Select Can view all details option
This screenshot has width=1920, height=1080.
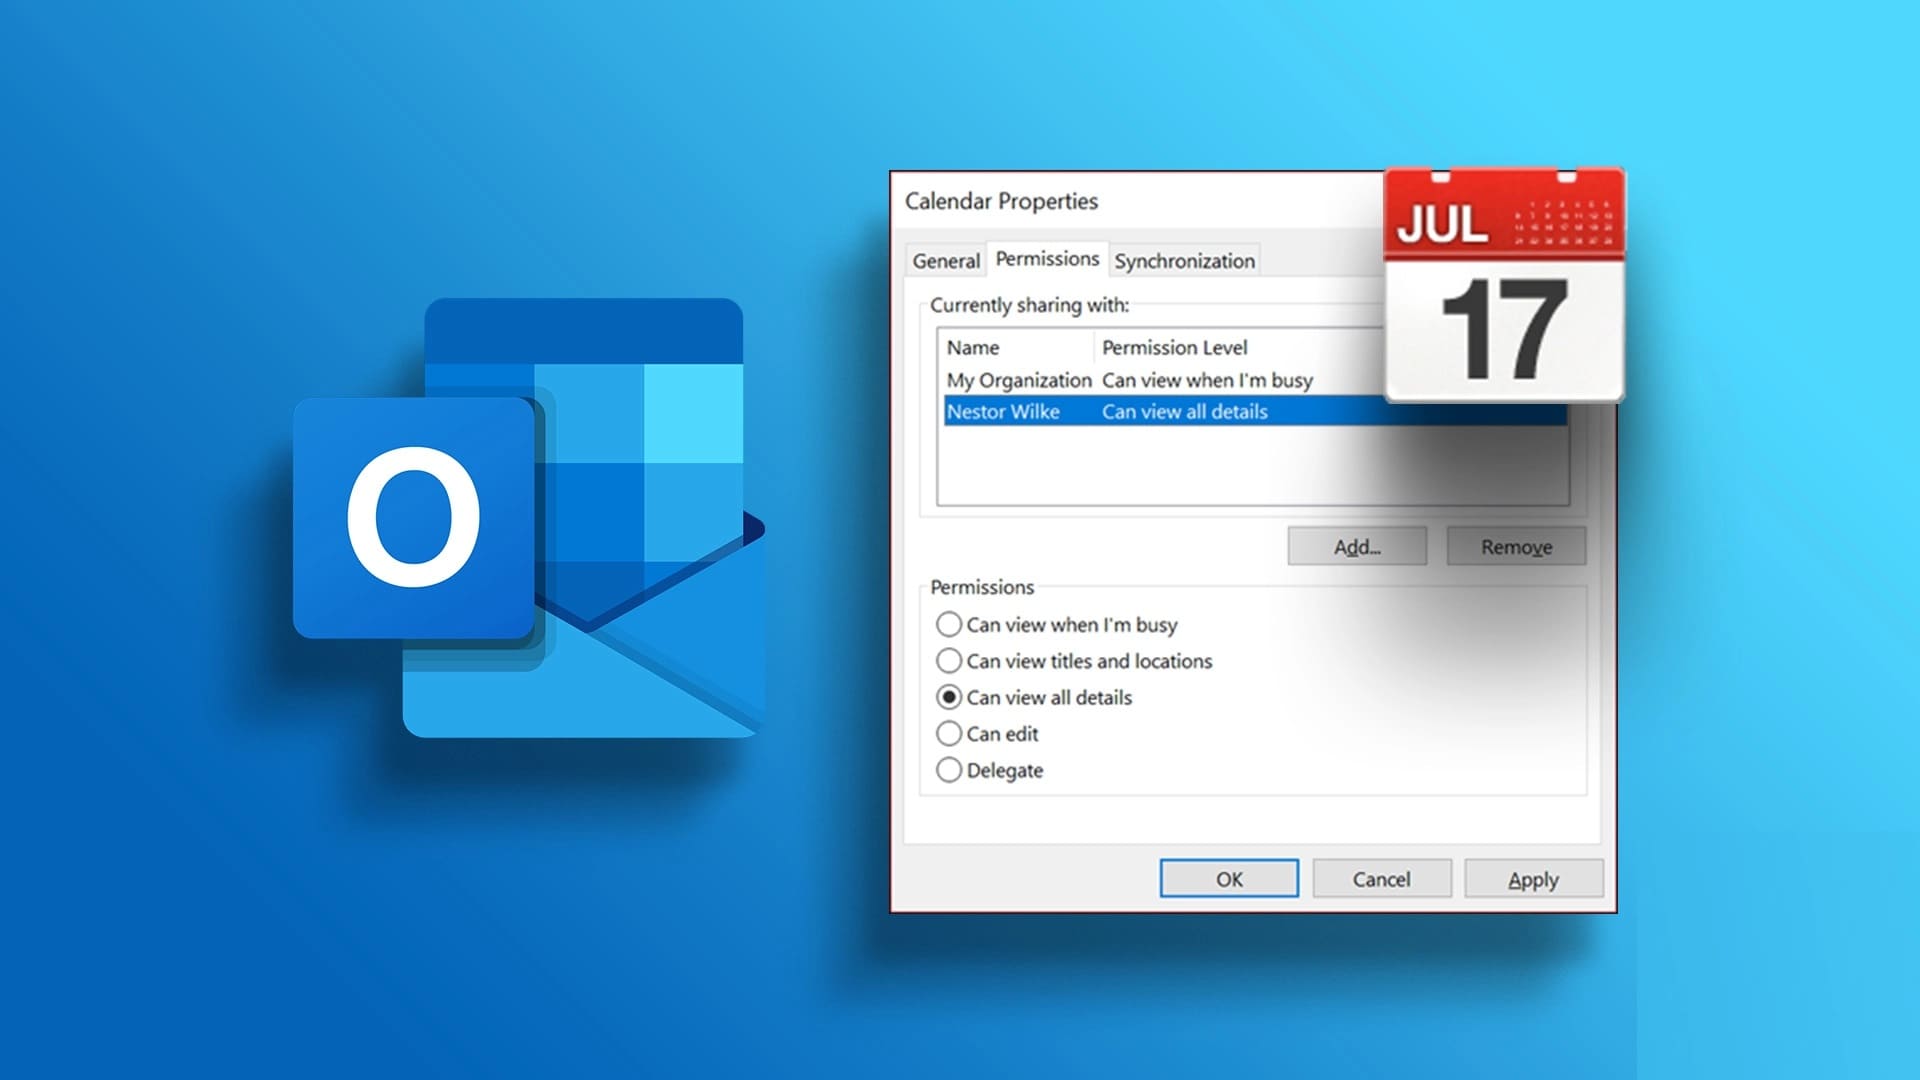[x=949, y=697]
